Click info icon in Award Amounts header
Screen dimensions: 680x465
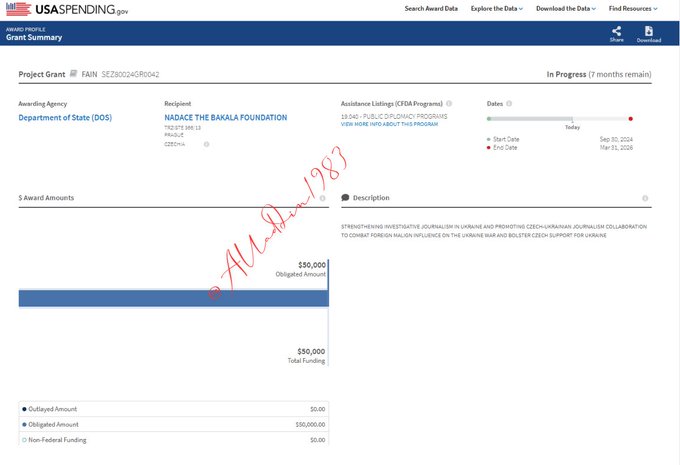click(x=323, y=198)
